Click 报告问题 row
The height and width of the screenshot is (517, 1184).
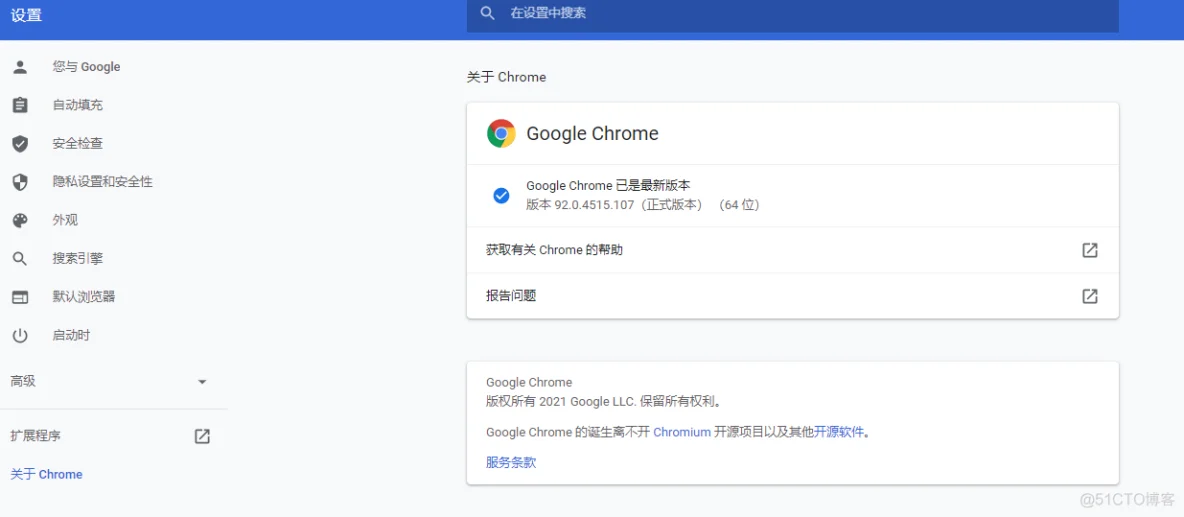(x=792, y=296)
